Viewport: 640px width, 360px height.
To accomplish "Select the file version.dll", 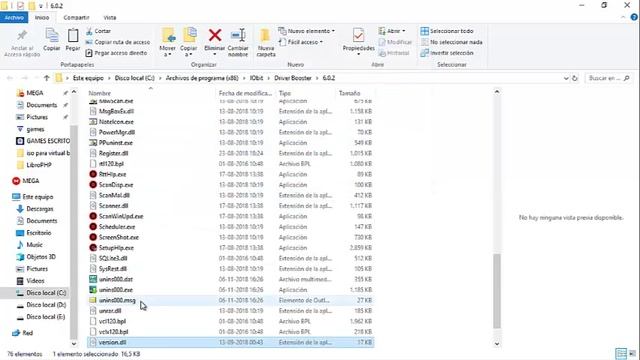I will coord(230,342).
